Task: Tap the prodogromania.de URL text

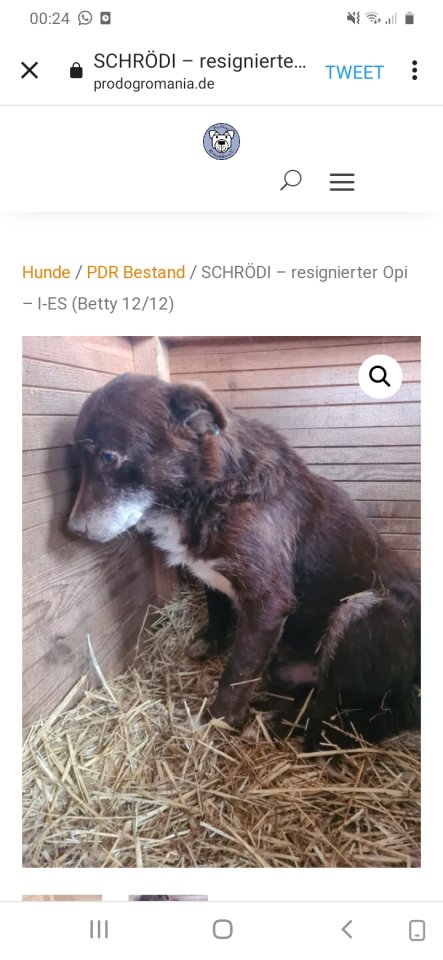Action: pyautogui.click(x=154, y=84)
